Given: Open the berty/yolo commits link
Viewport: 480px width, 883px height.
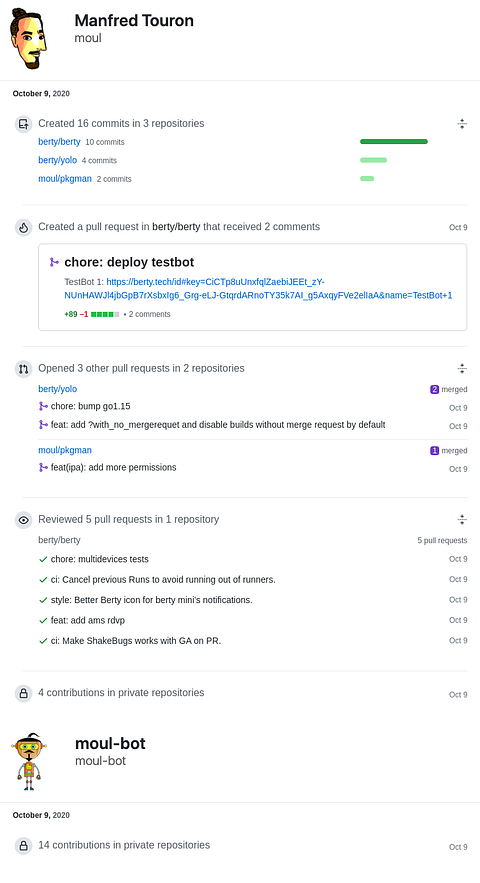Looking at the screenshot, I should point(57,160).
